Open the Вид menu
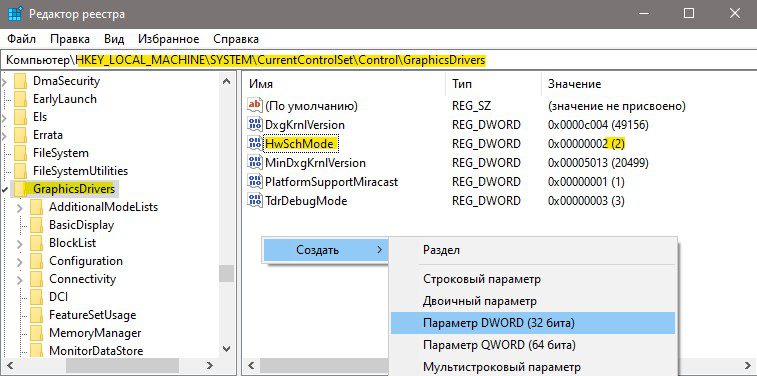The height and width of the screenshot is (376, 757). (x=114, y=39)
